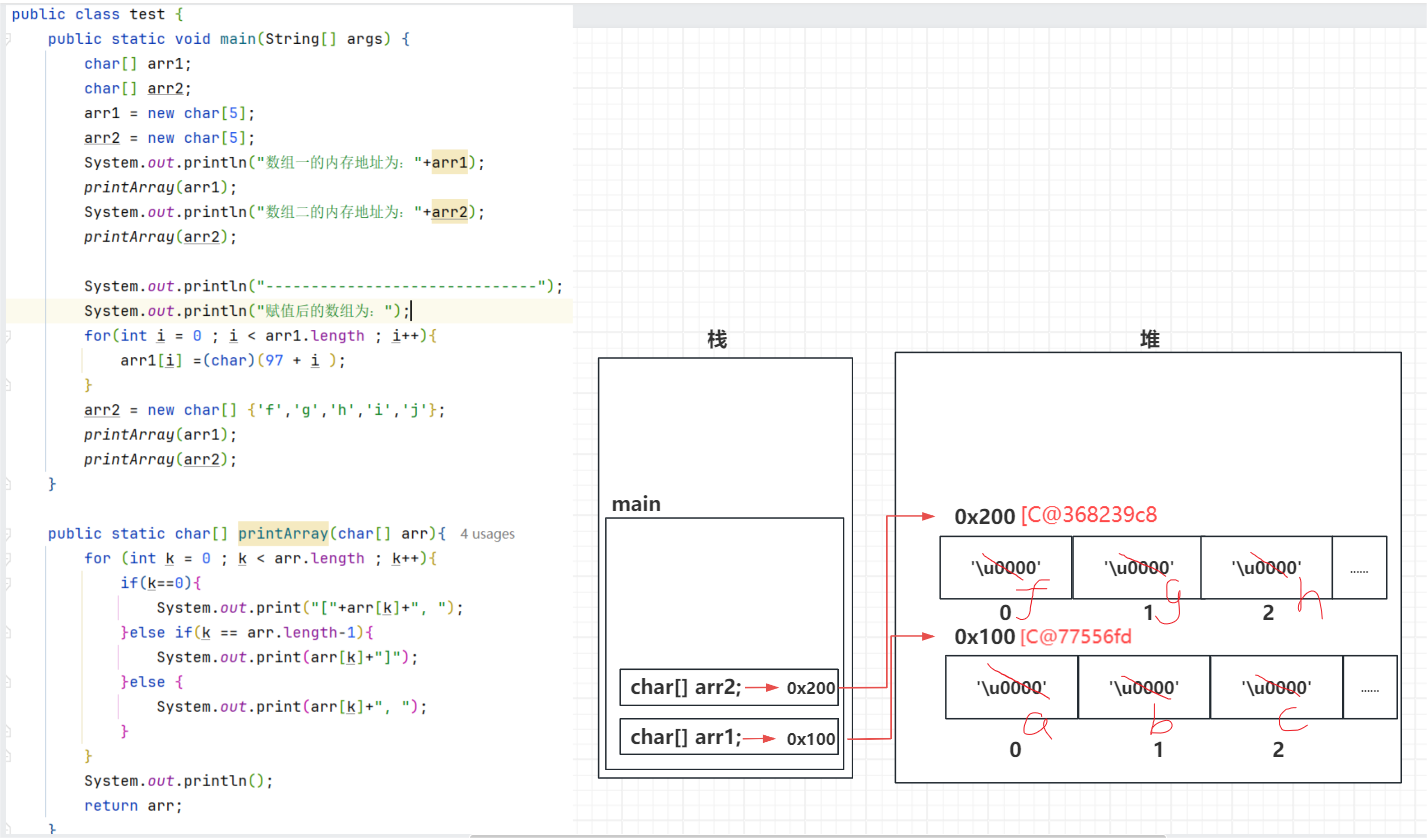
Task: Click the 'if(k==0){' line
Action: click(x=161, y=583)
